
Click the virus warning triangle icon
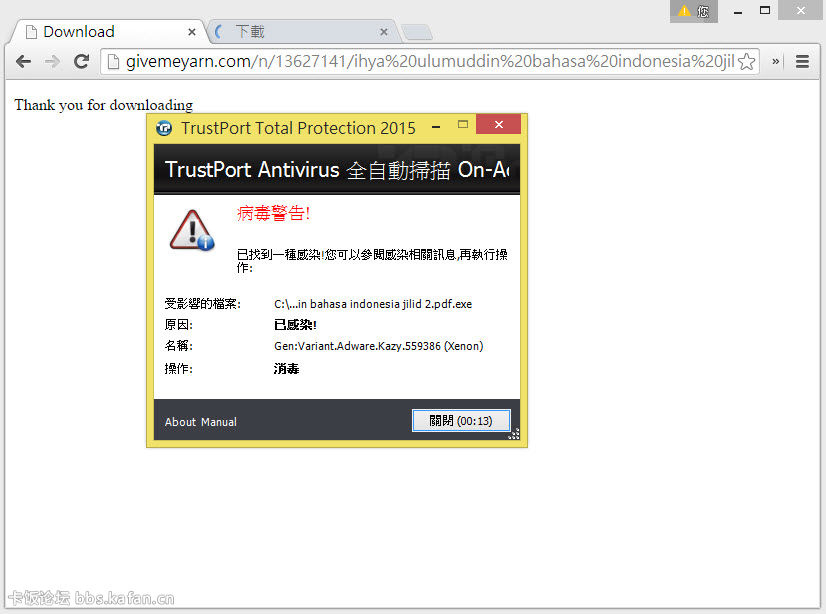point(191,230)
